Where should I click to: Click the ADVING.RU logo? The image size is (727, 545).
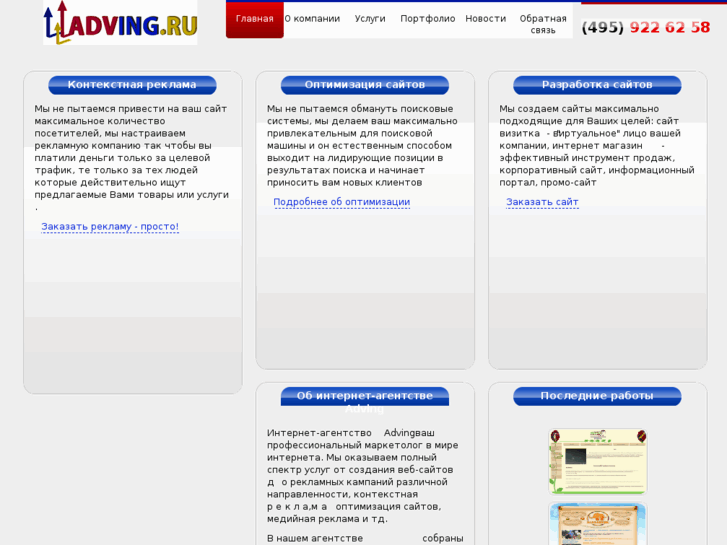coord(120,23)
